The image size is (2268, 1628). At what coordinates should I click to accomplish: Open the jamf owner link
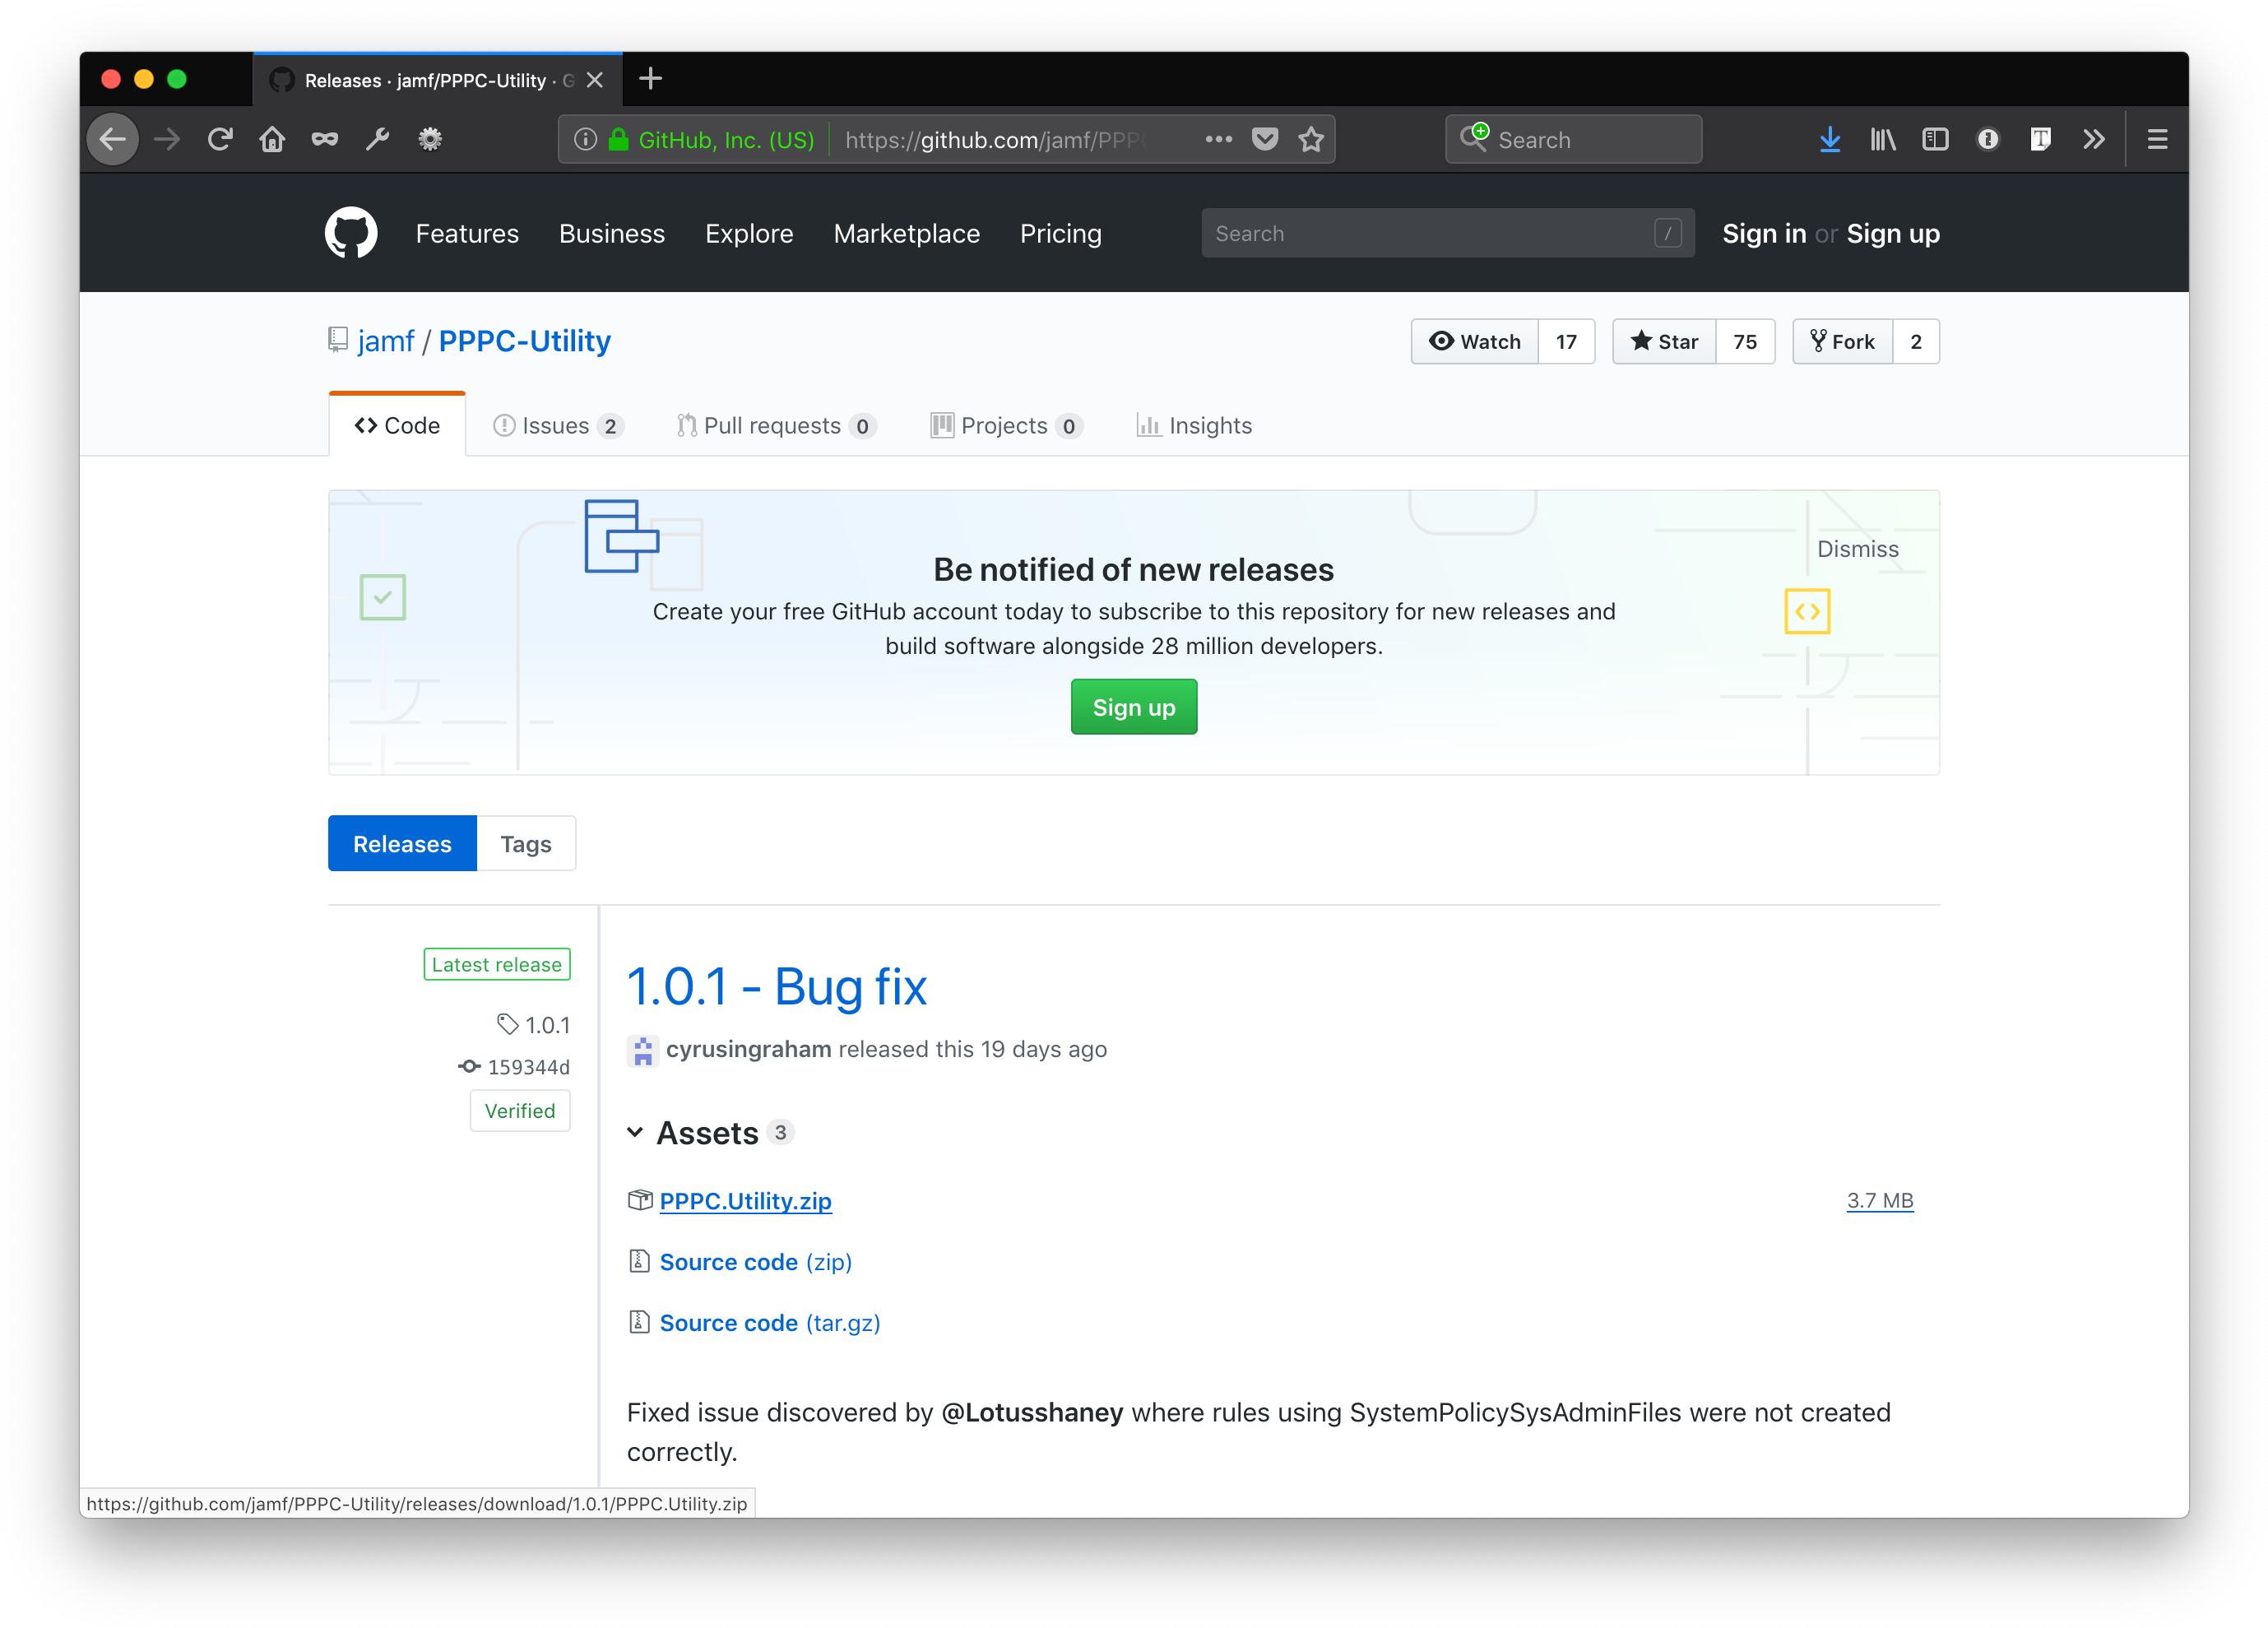pos(386,341)
